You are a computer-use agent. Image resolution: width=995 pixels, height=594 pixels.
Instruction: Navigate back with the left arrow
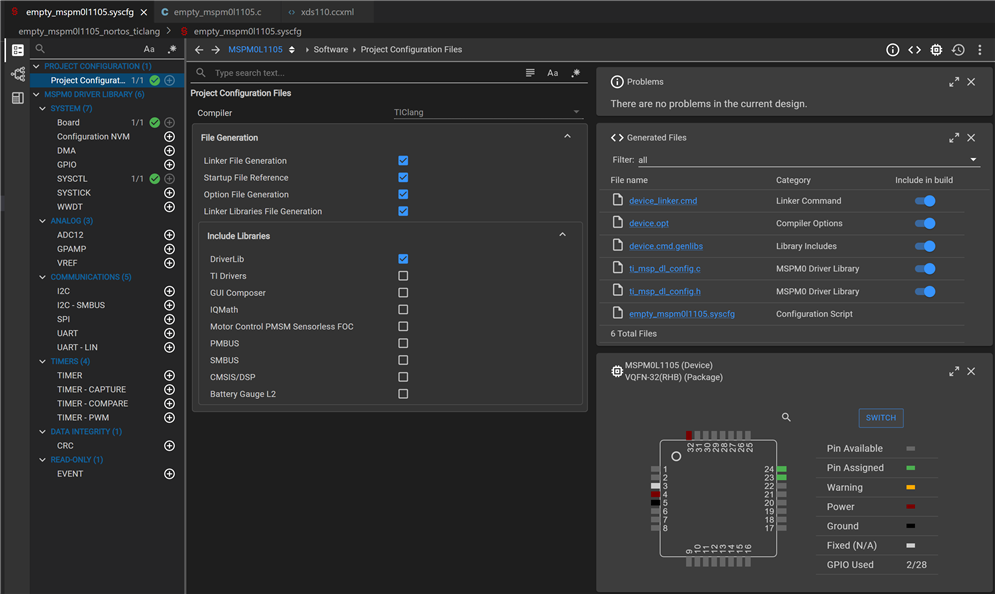pyautogui.click(x=199, y=50)
